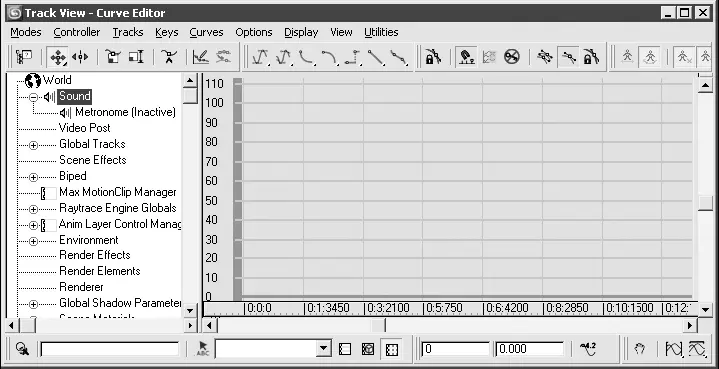
Task: Select the Scale Keys tool
Action: 113,57
